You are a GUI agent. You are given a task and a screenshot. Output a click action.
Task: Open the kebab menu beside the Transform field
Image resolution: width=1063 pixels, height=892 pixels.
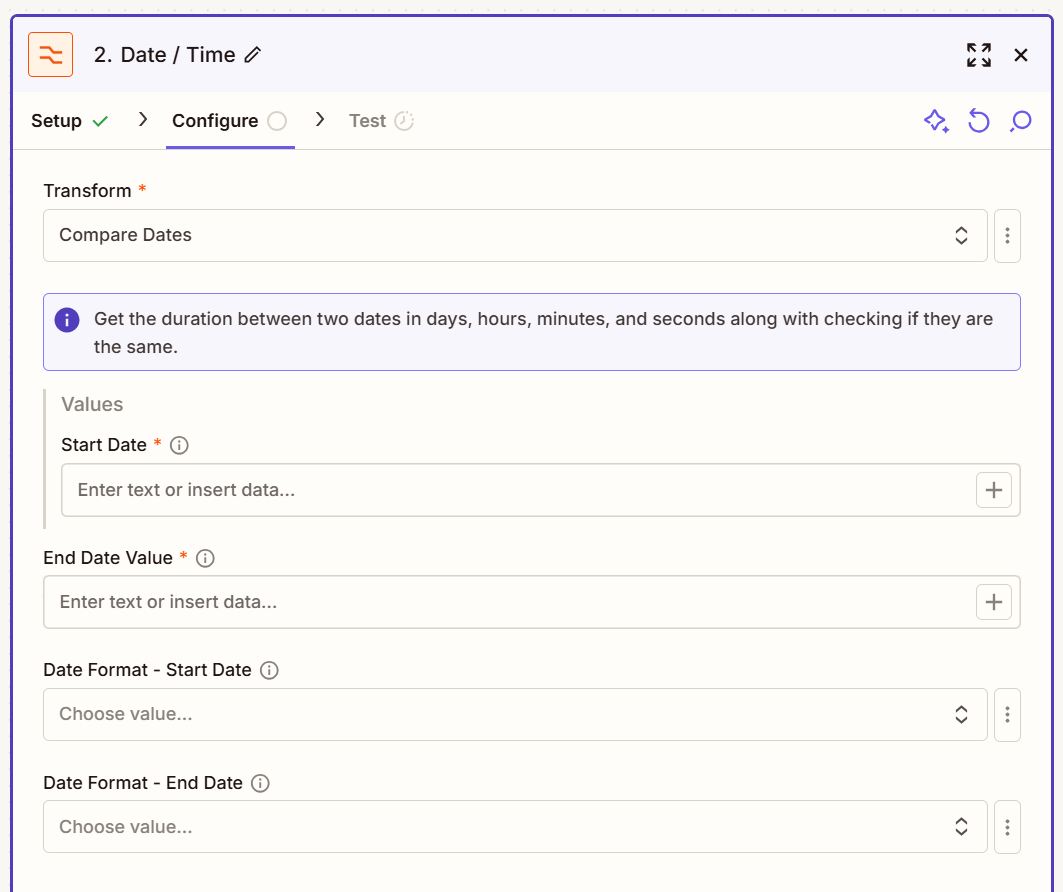(x=1007, y=235)
